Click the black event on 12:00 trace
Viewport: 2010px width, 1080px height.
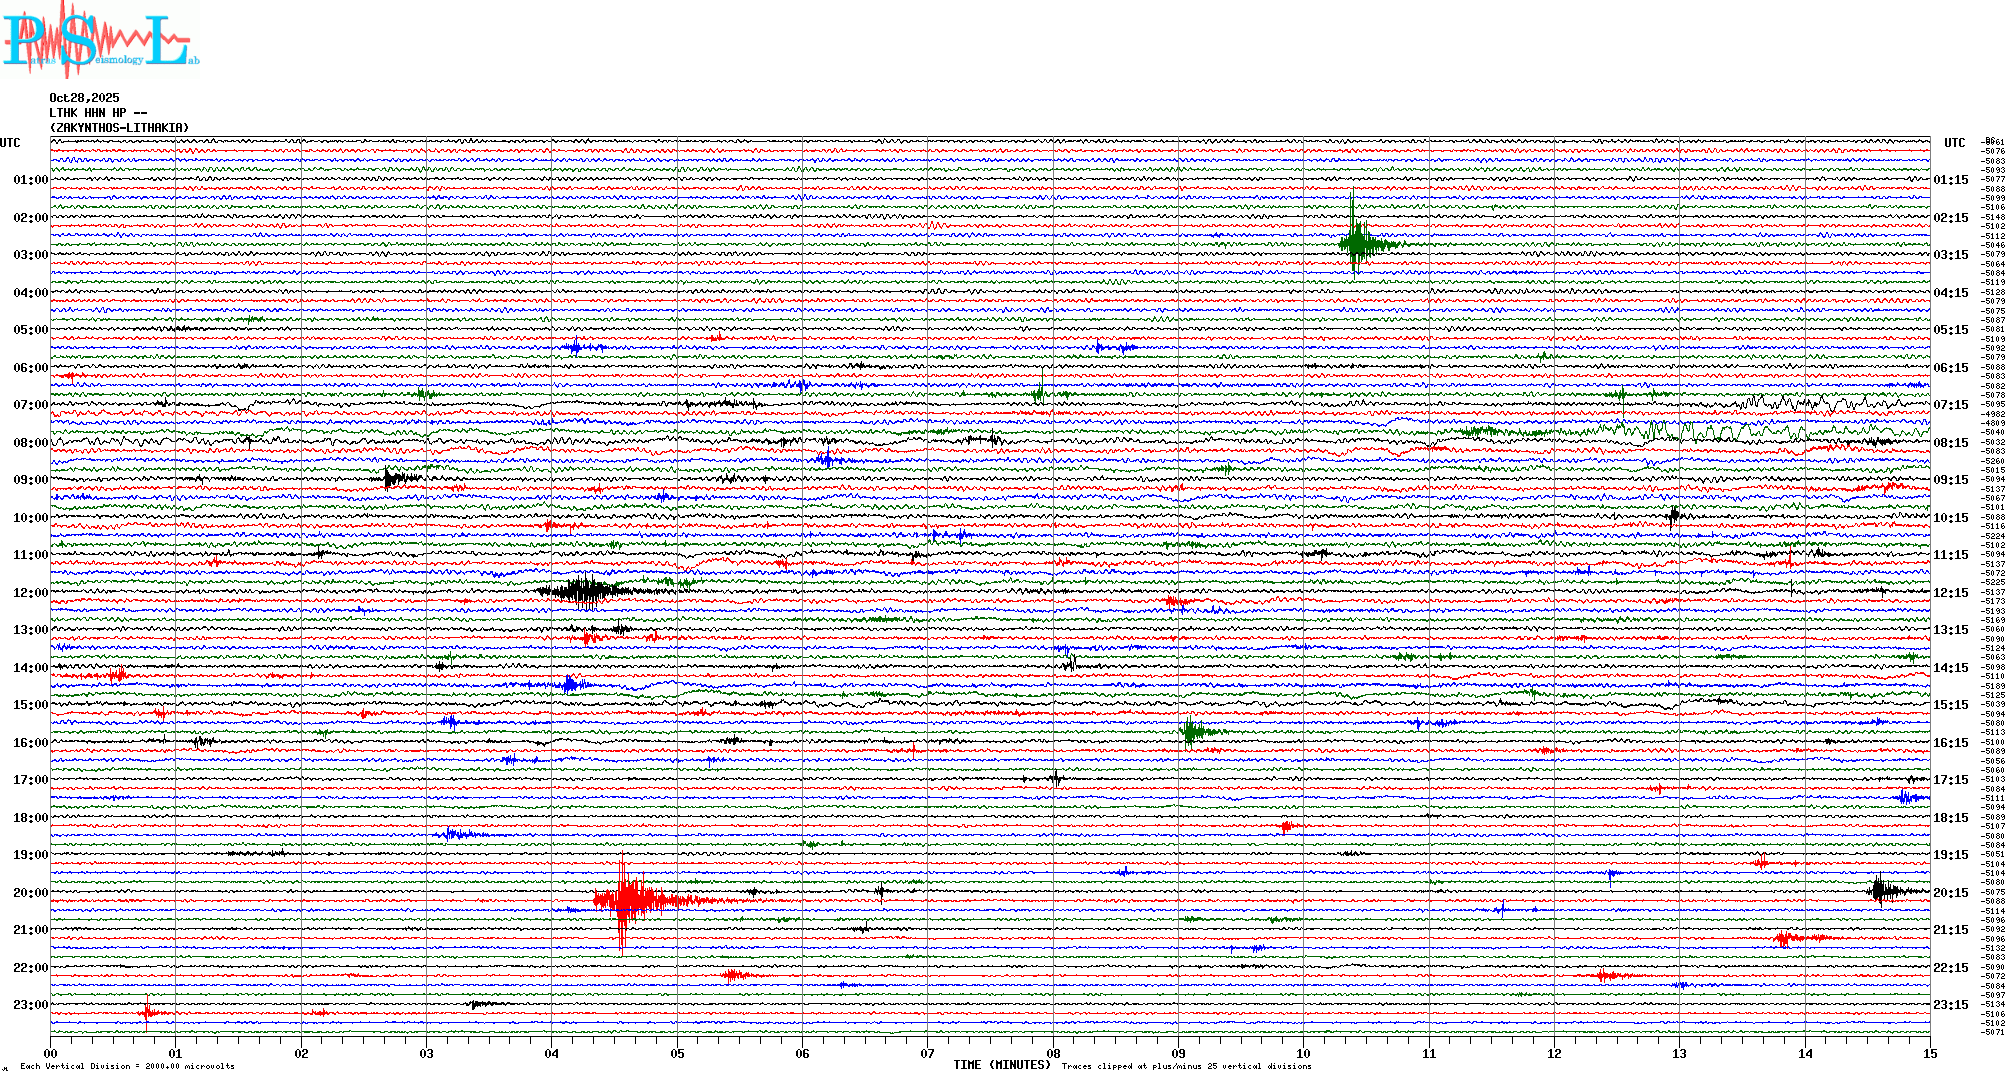pos(583,590)
